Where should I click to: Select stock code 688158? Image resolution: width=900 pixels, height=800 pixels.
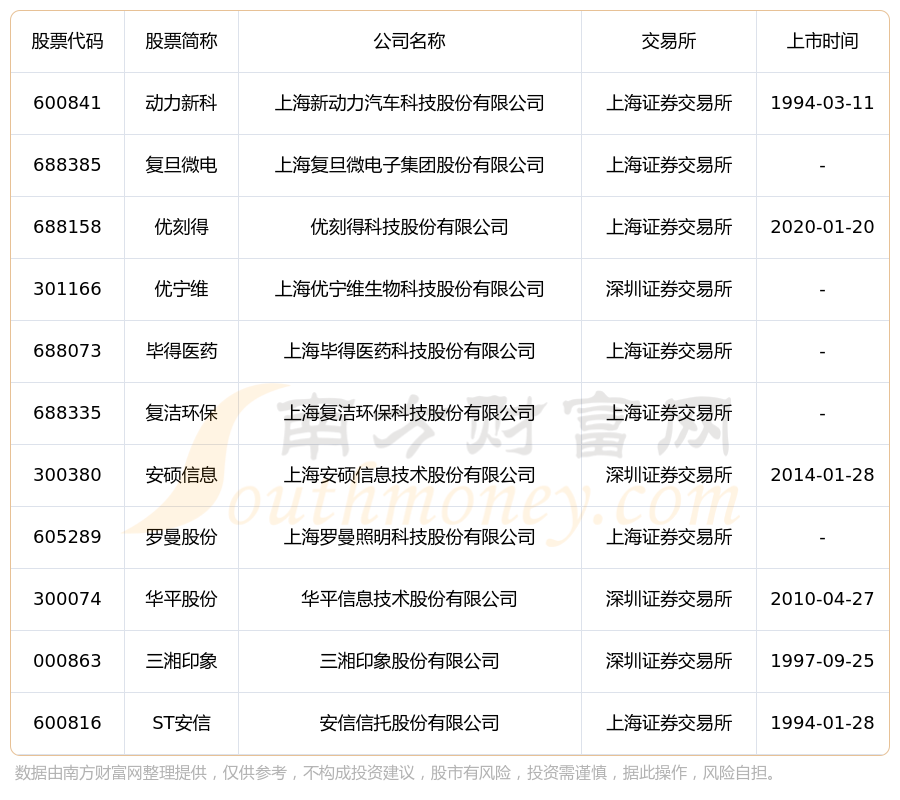pos(67,227)
